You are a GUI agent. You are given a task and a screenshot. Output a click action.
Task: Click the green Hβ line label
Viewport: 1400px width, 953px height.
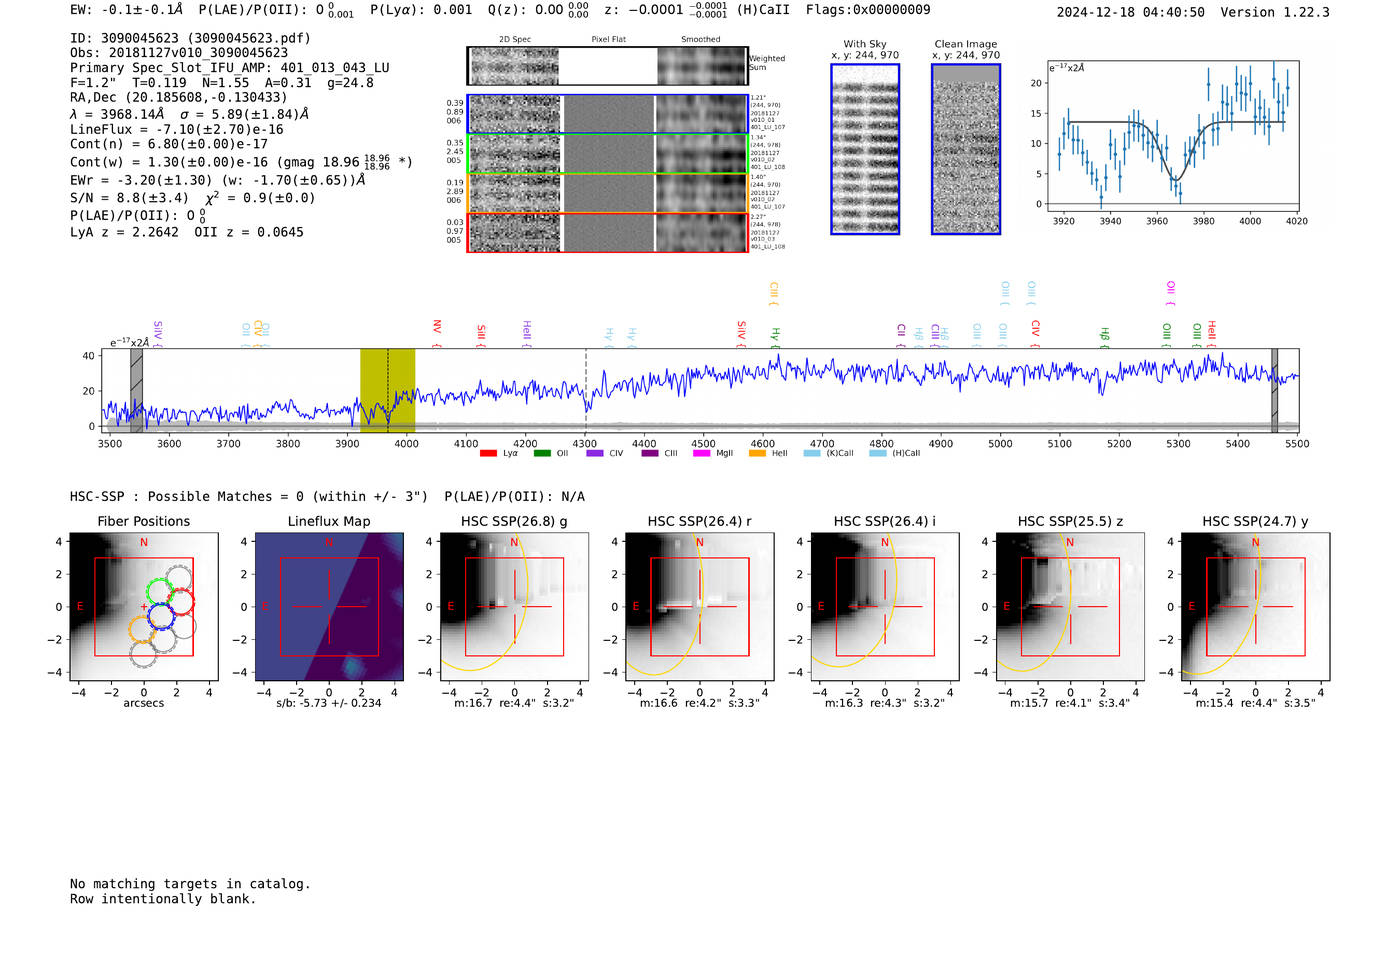pos(1105,337)
